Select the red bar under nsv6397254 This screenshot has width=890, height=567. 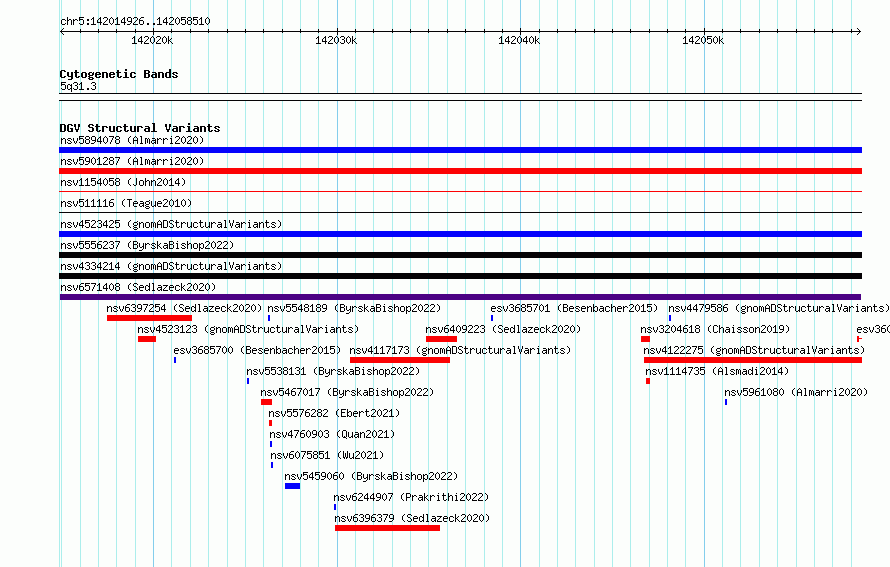click(x=149, y=318)
